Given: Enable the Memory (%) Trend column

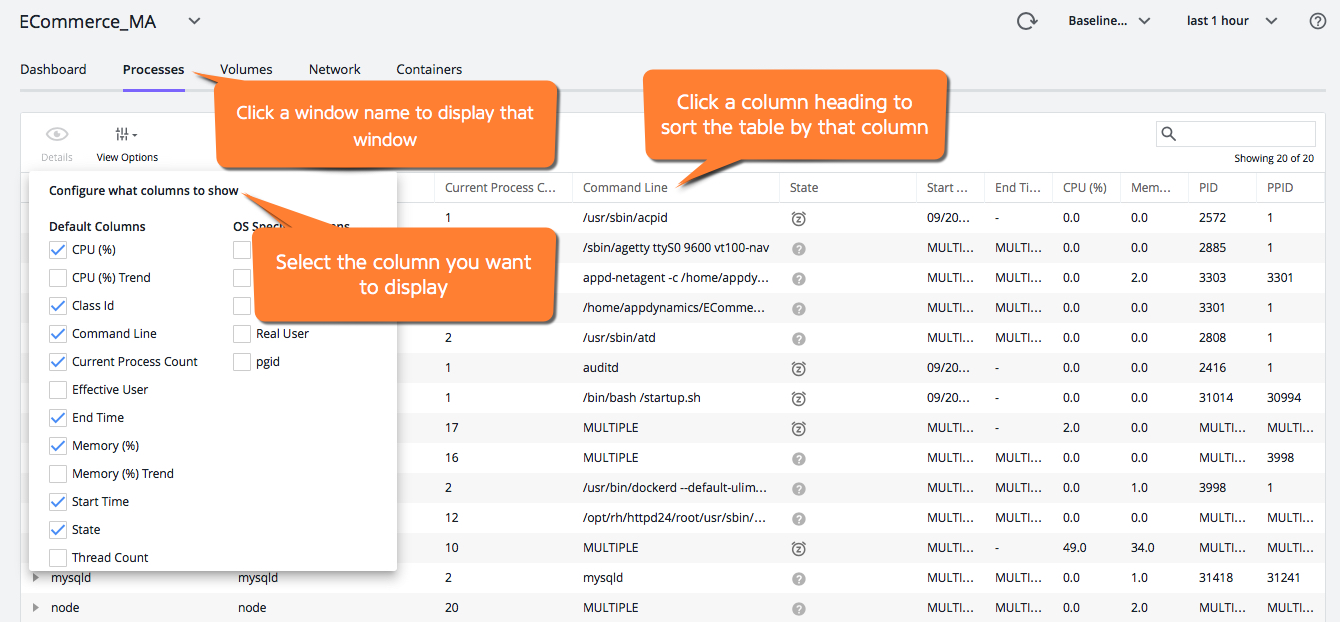Looking at the screenshot, I should [58, 474].
